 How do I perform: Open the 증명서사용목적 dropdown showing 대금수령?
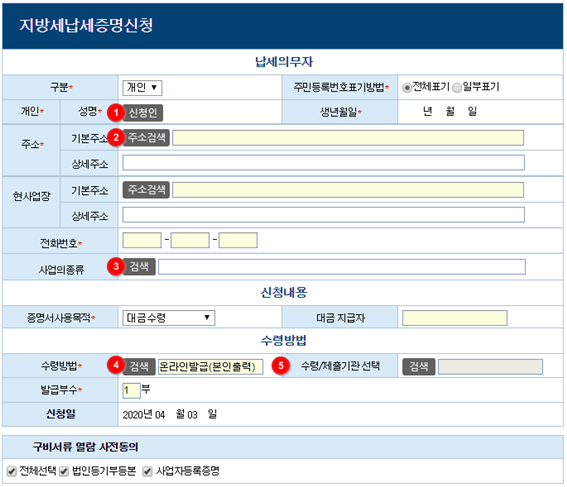point(169,318)
